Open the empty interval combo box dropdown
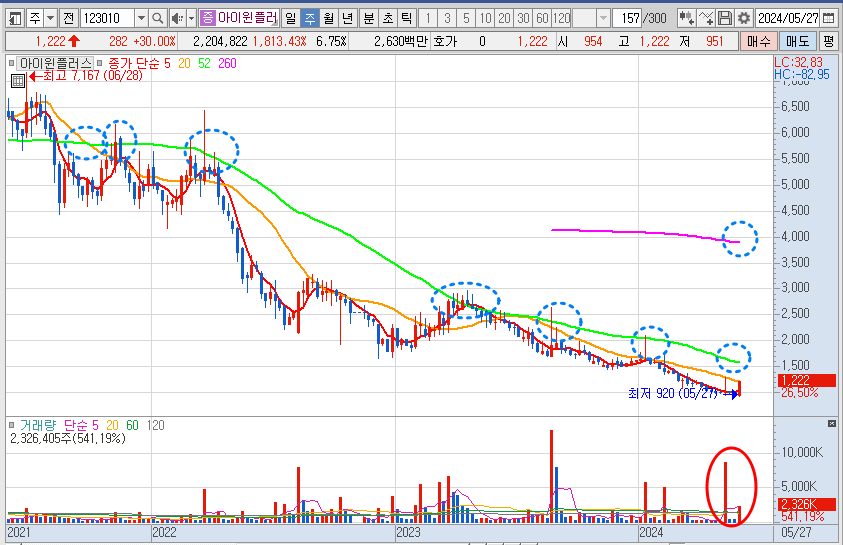The width and height of the screenshot is (843, 545). [x=603, y=19]
